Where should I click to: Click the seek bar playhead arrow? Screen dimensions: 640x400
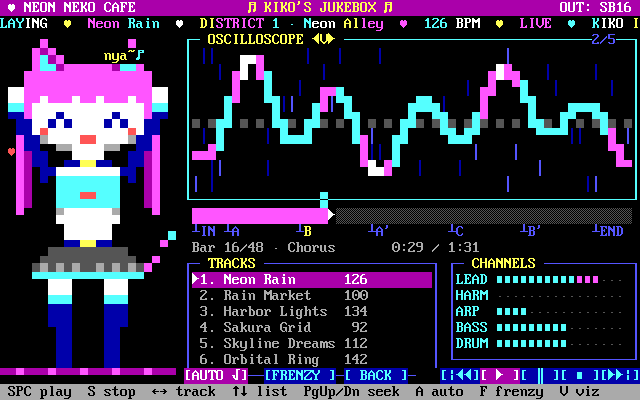pyautogui.click(x=331, y=215)
